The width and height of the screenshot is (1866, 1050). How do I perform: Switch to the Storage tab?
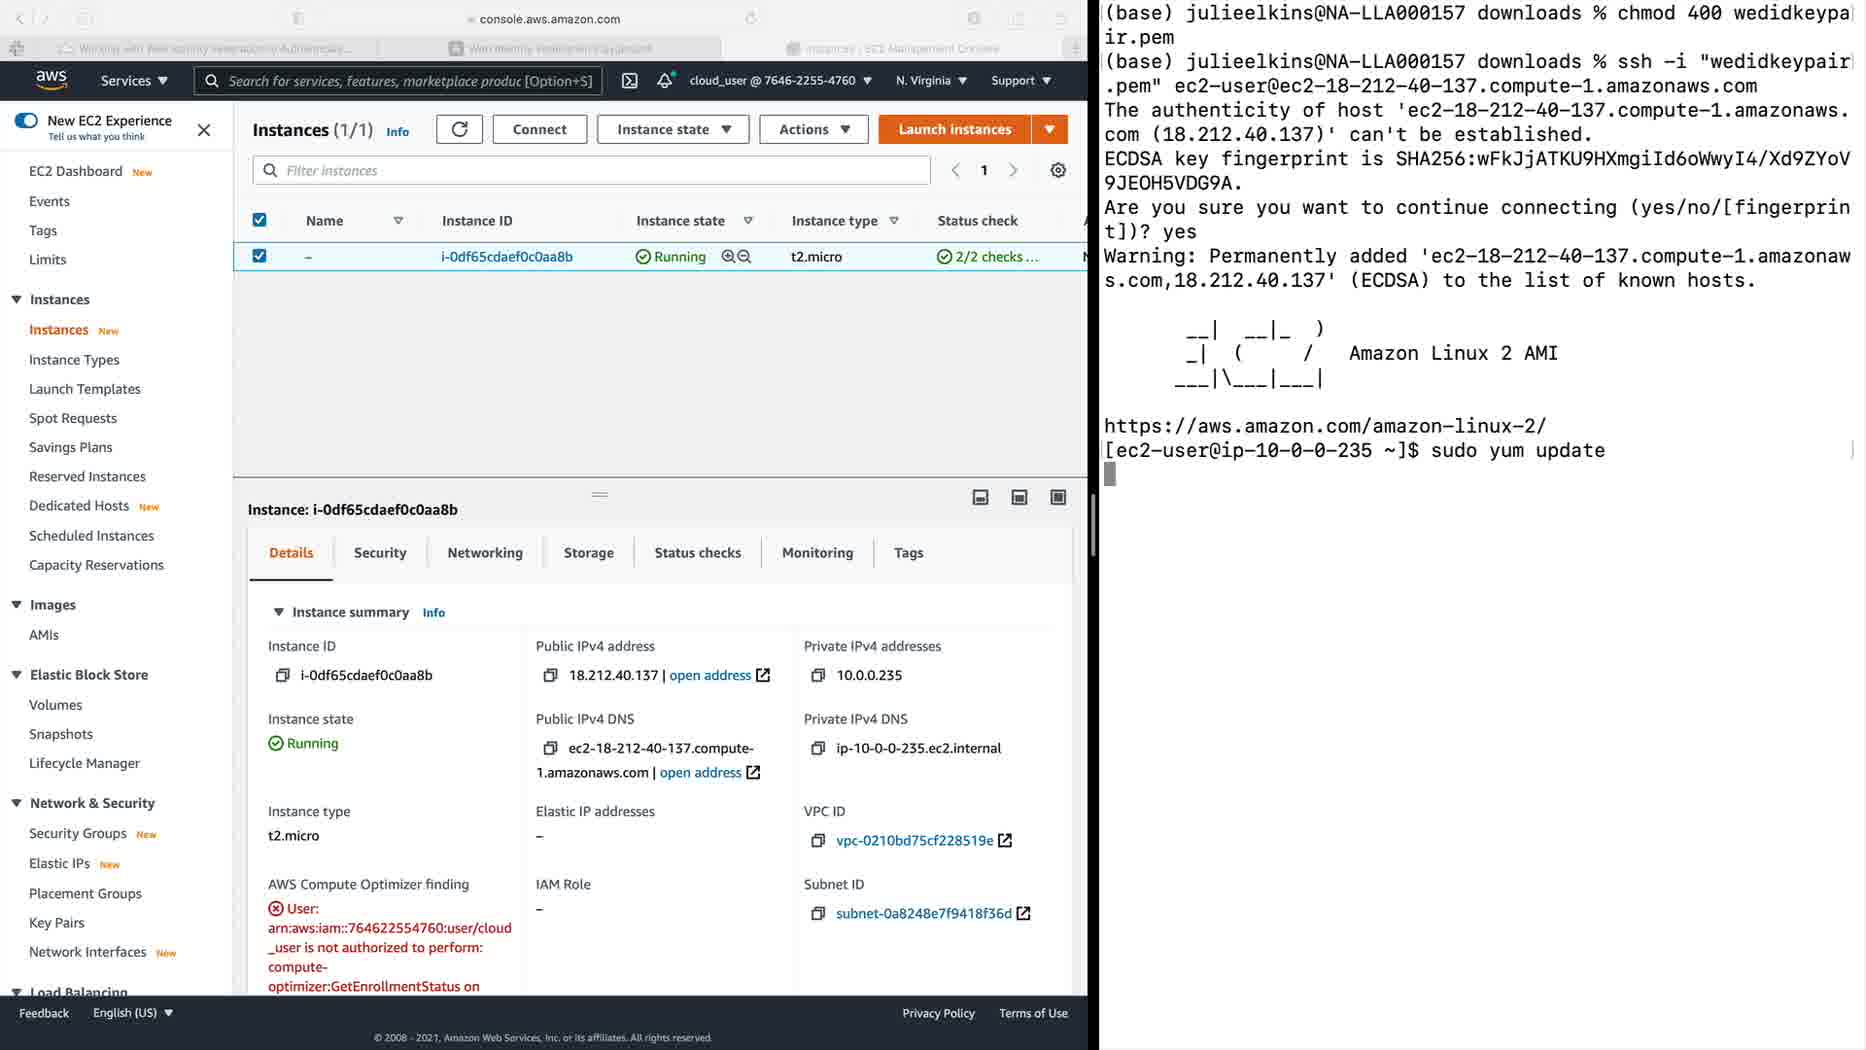click(x=589, y=553)
